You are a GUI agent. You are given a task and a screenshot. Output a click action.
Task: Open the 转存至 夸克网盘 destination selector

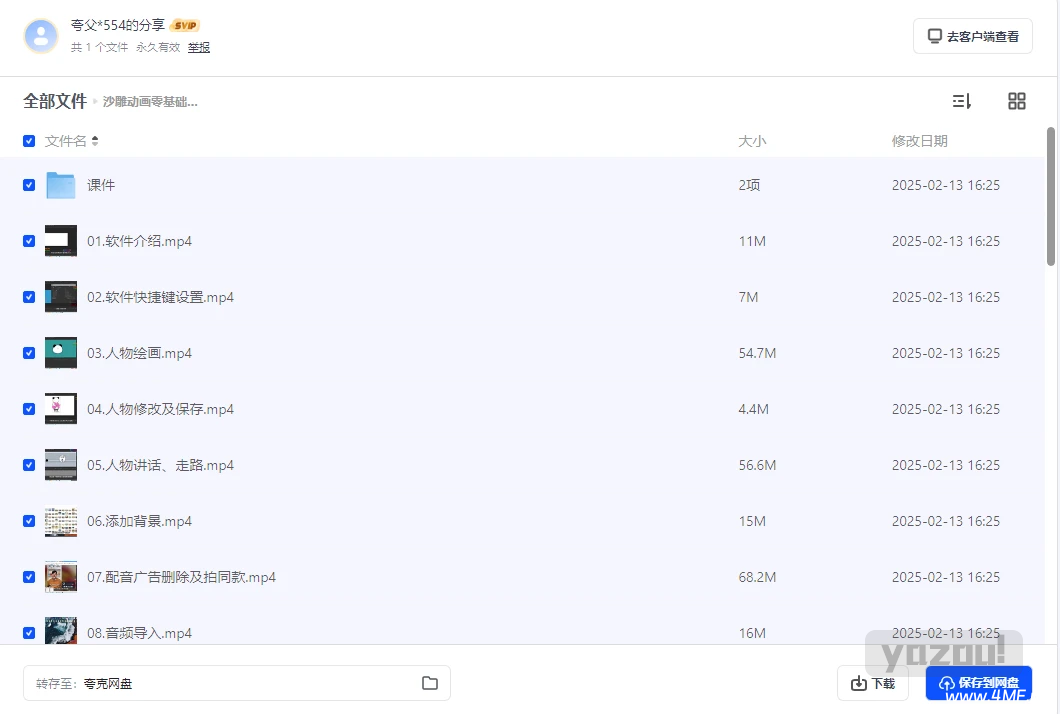(x=237, y=683)
